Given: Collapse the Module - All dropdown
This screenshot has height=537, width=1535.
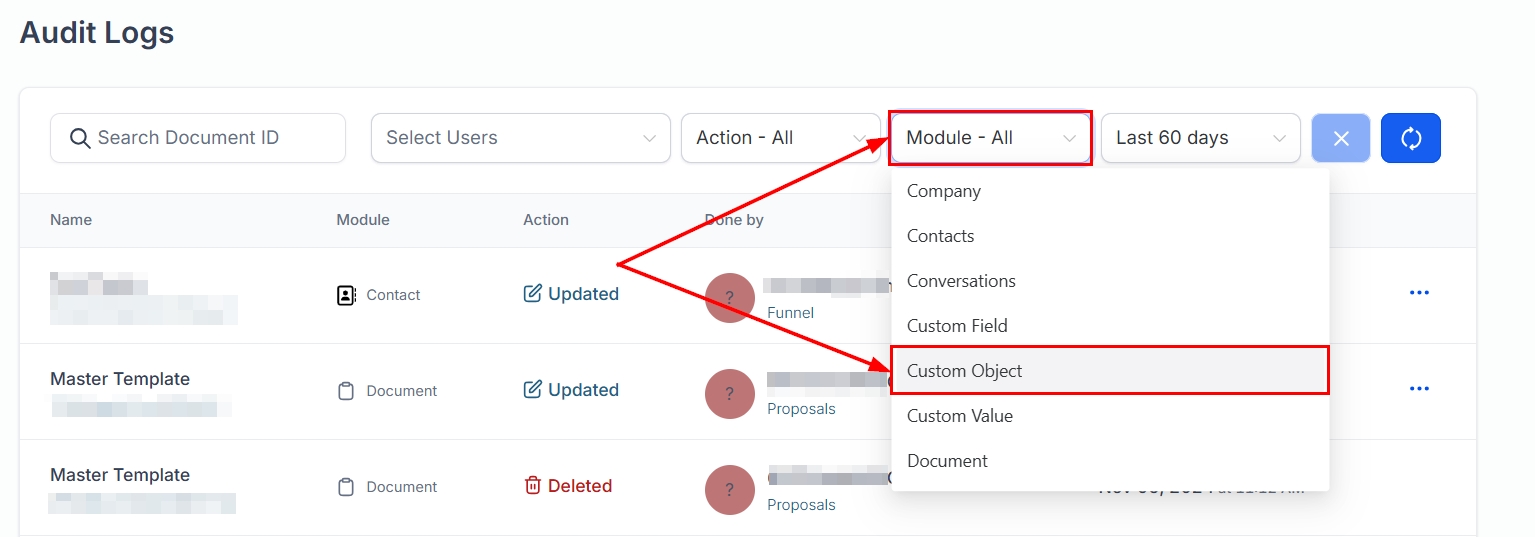Looking at the screenshot, I should point(990,138).
